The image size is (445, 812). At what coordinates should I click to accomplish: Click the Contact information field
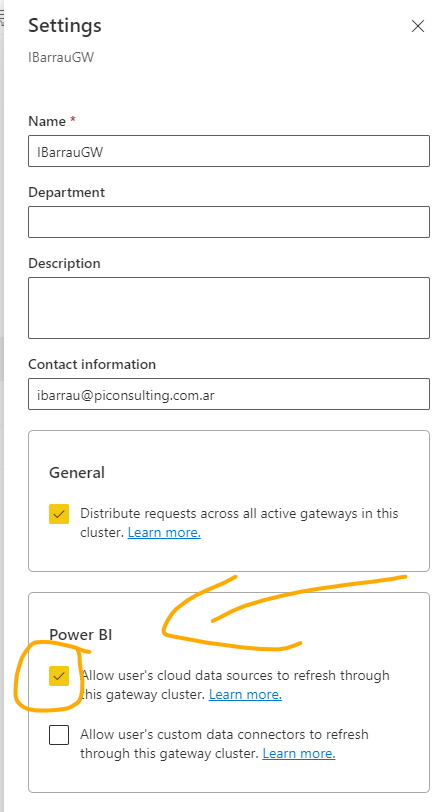point(229,394)
